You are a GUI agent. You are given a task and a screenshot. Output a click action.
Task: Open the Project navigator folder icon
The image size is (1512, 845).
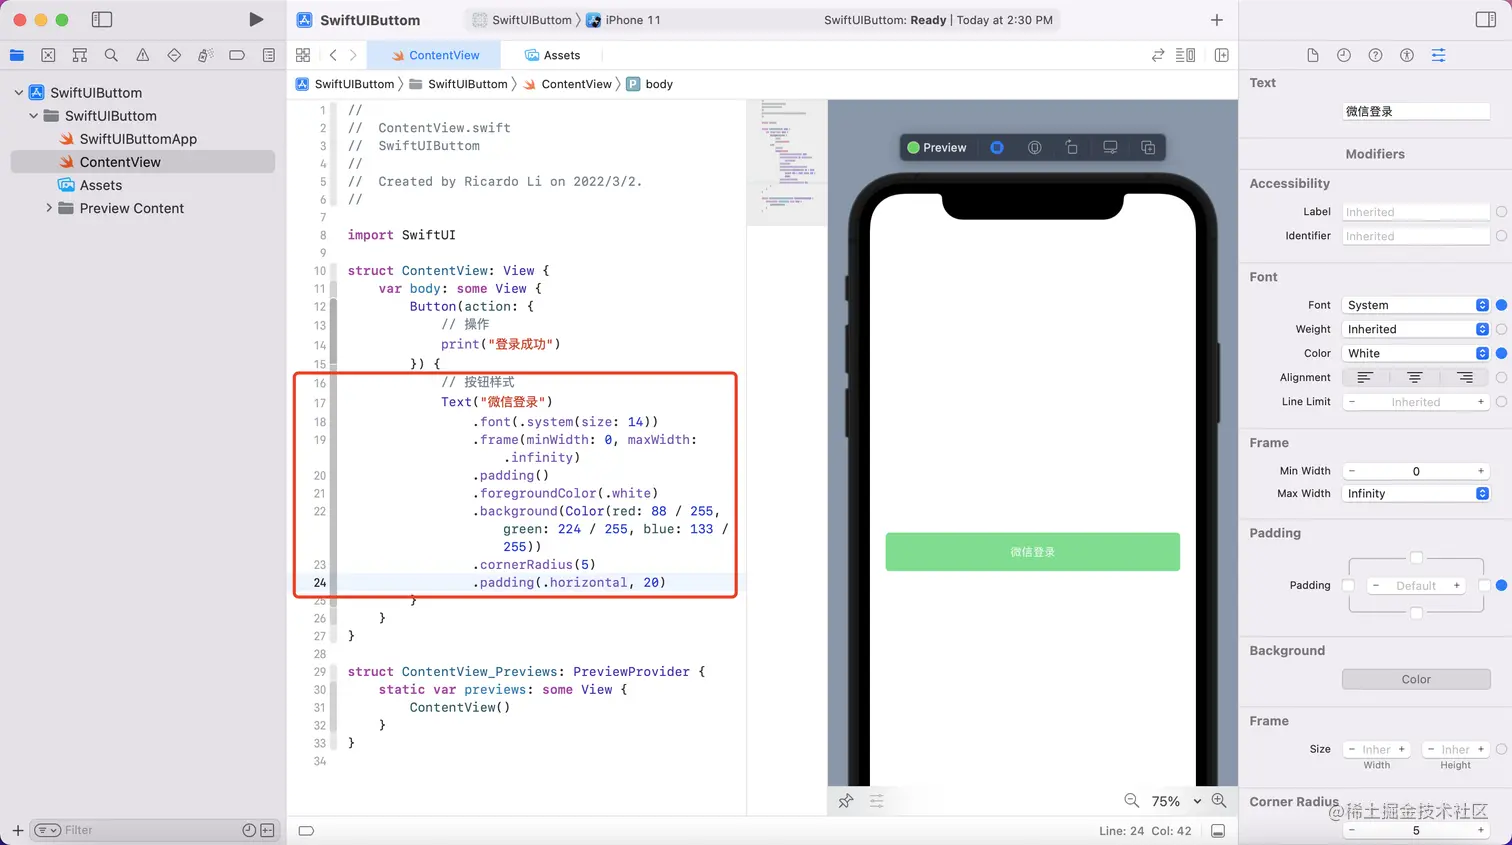tap(16, 55)
